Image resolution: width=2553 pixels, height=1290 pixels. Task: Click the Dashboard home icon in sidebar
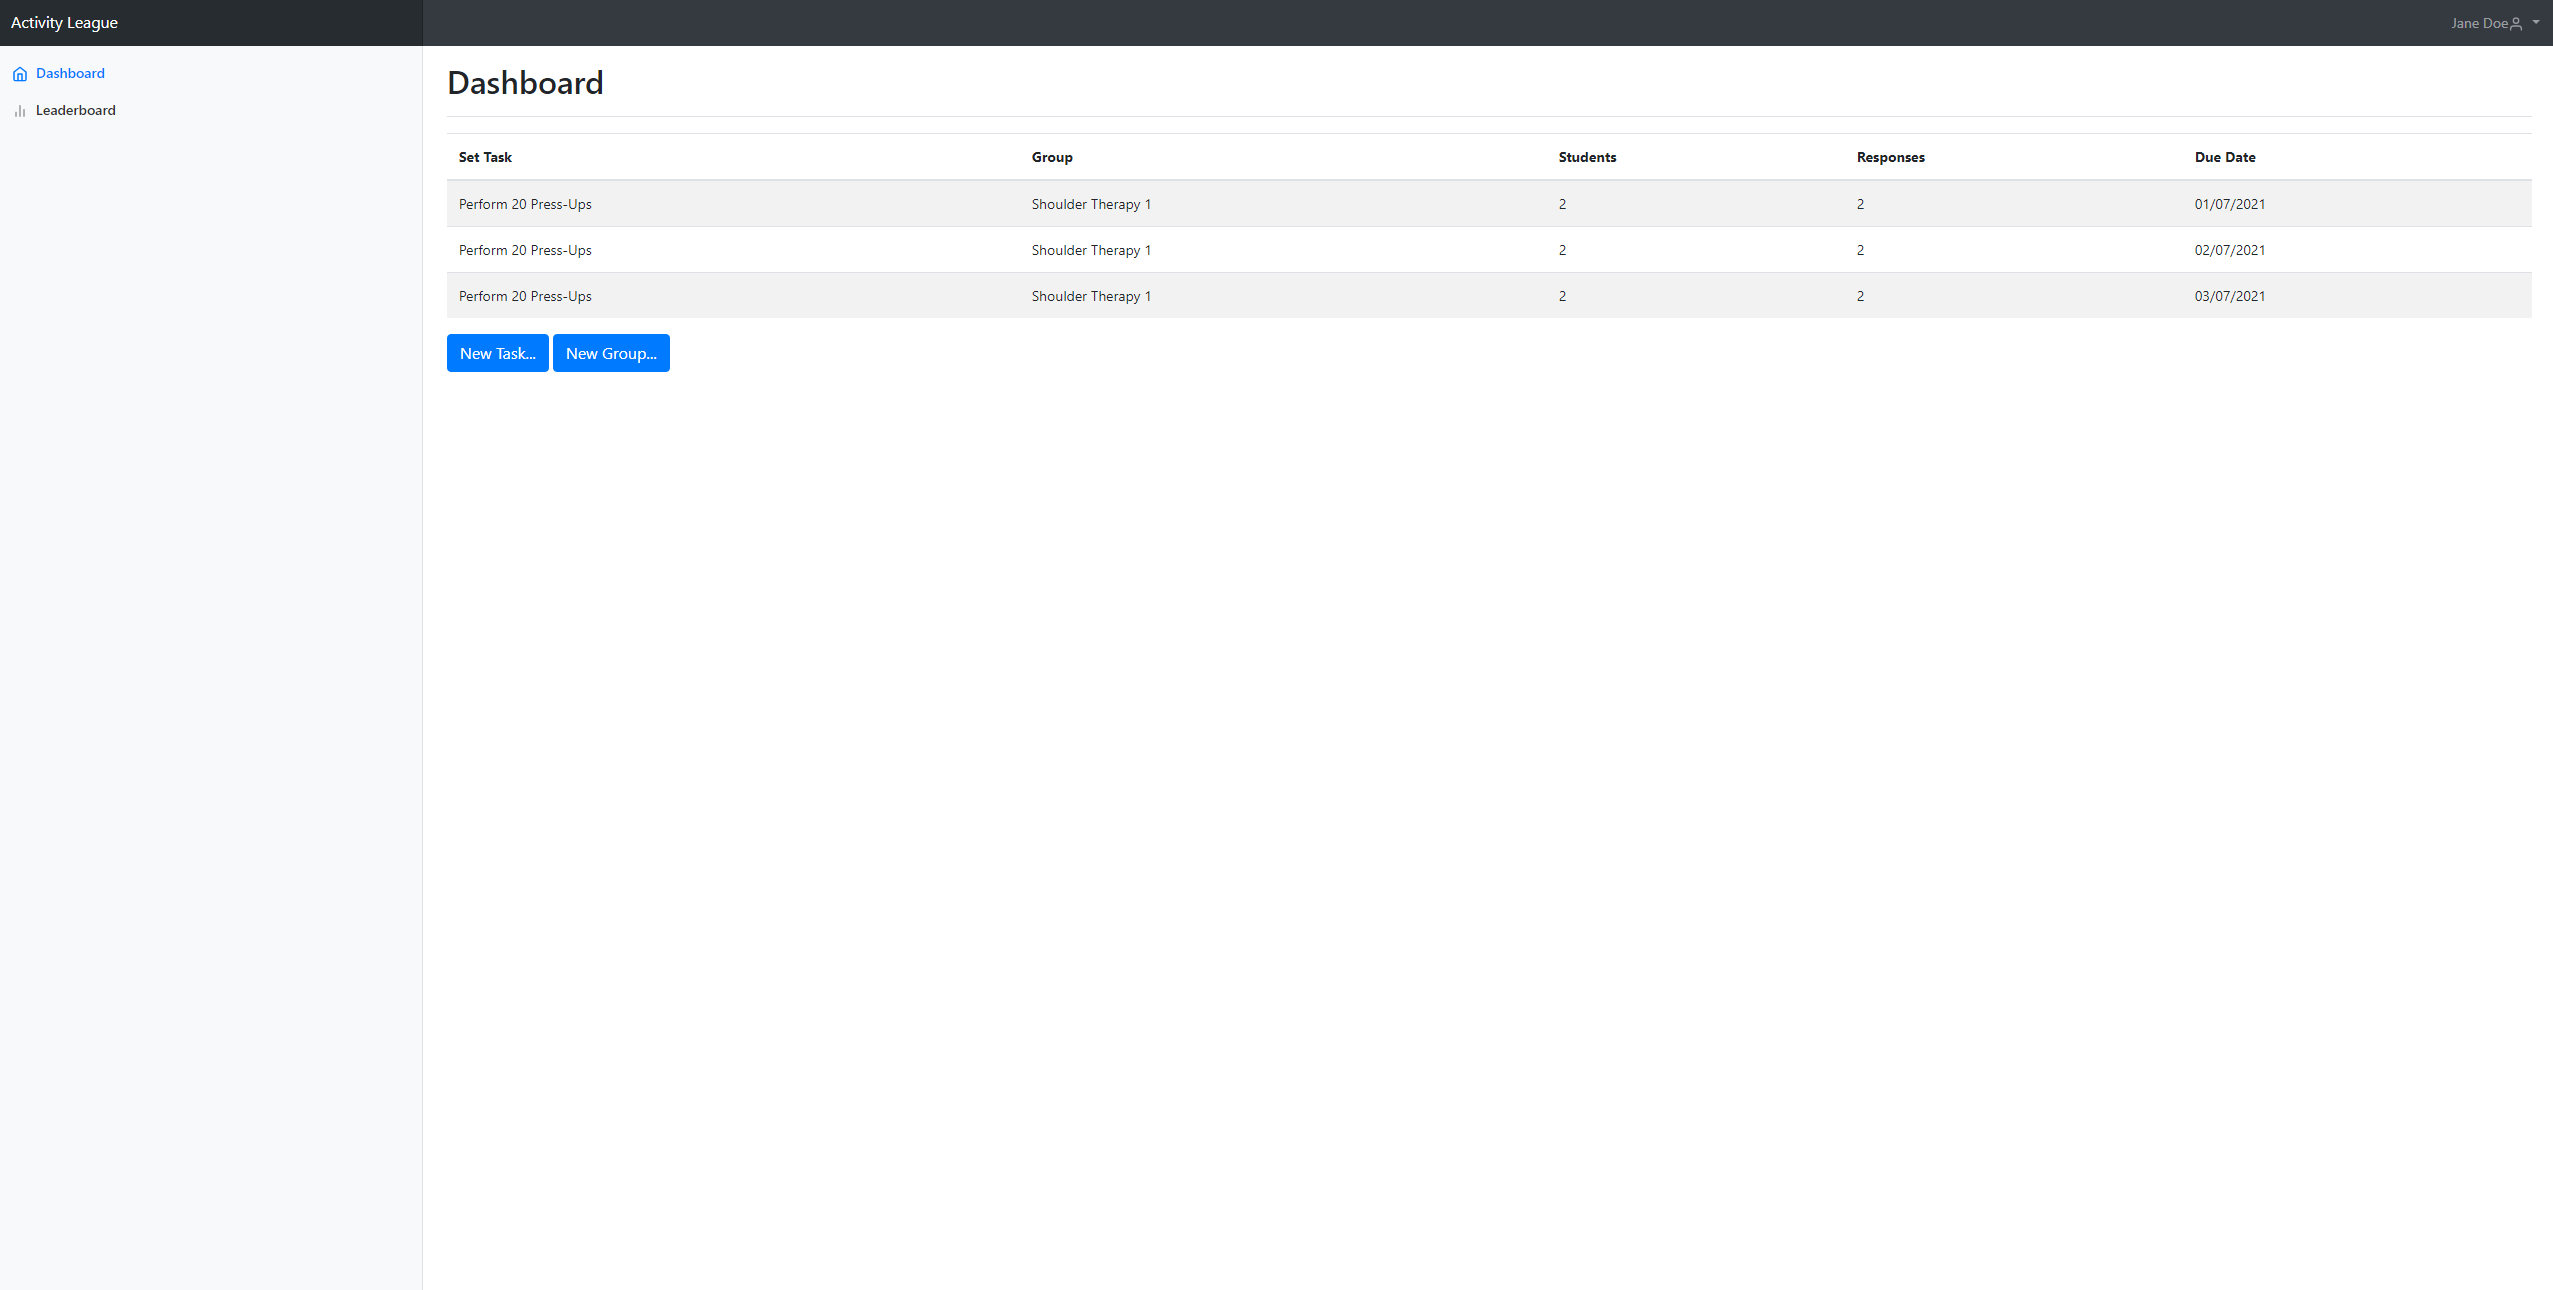(x=20, y=74)
